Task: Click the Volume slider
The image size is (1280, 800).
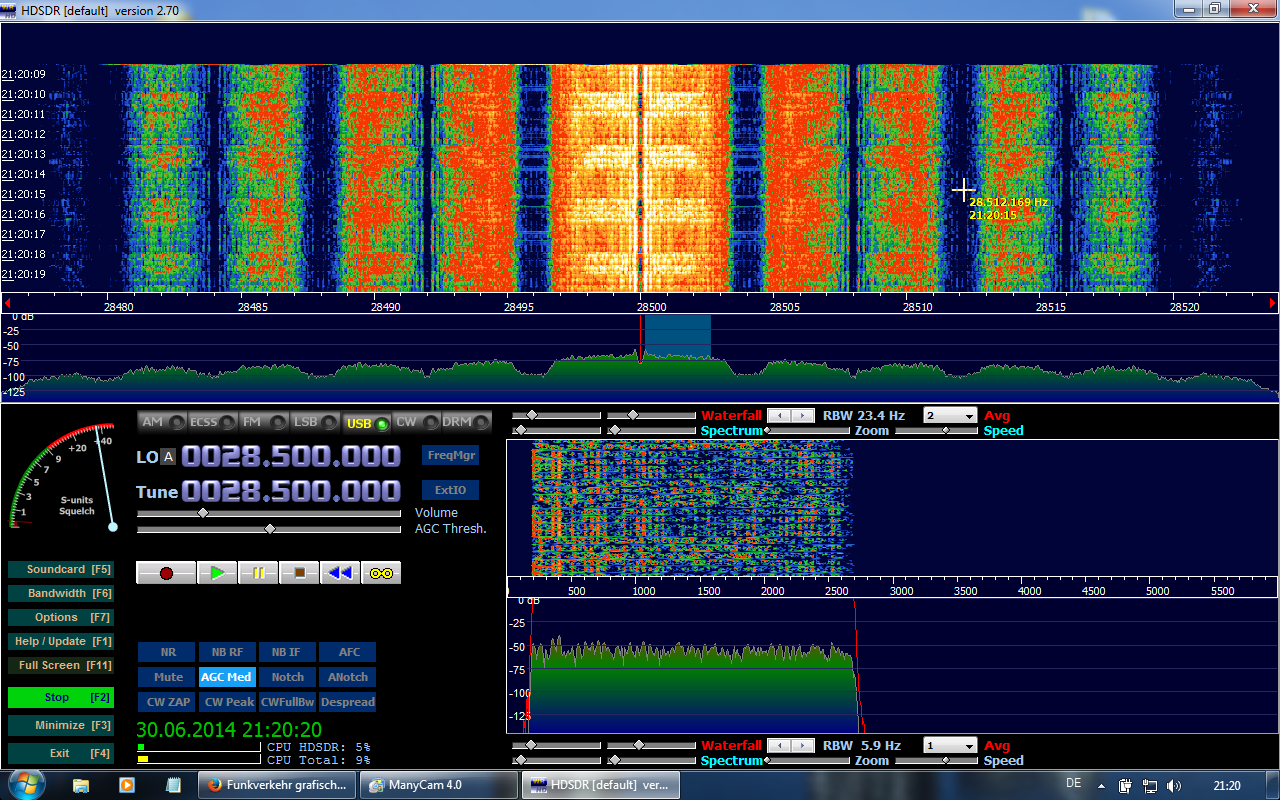Action: (x=270, y=512)
